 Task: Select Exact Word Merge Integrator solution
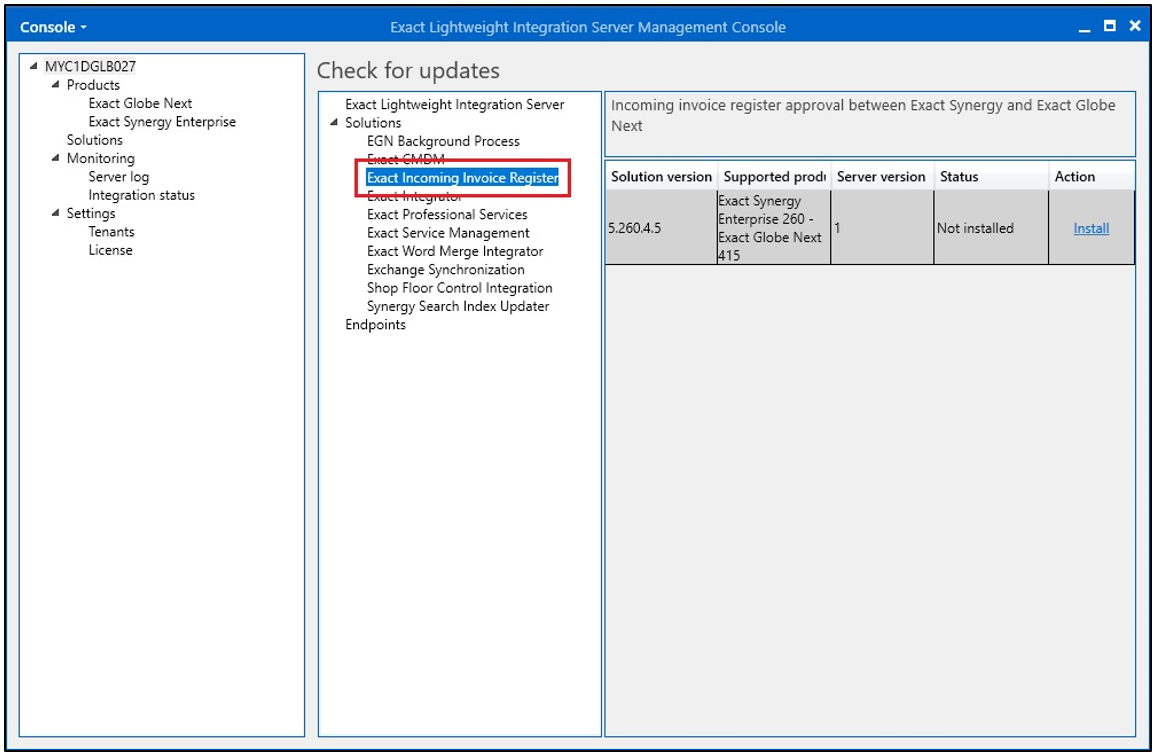tap(455, 252)
